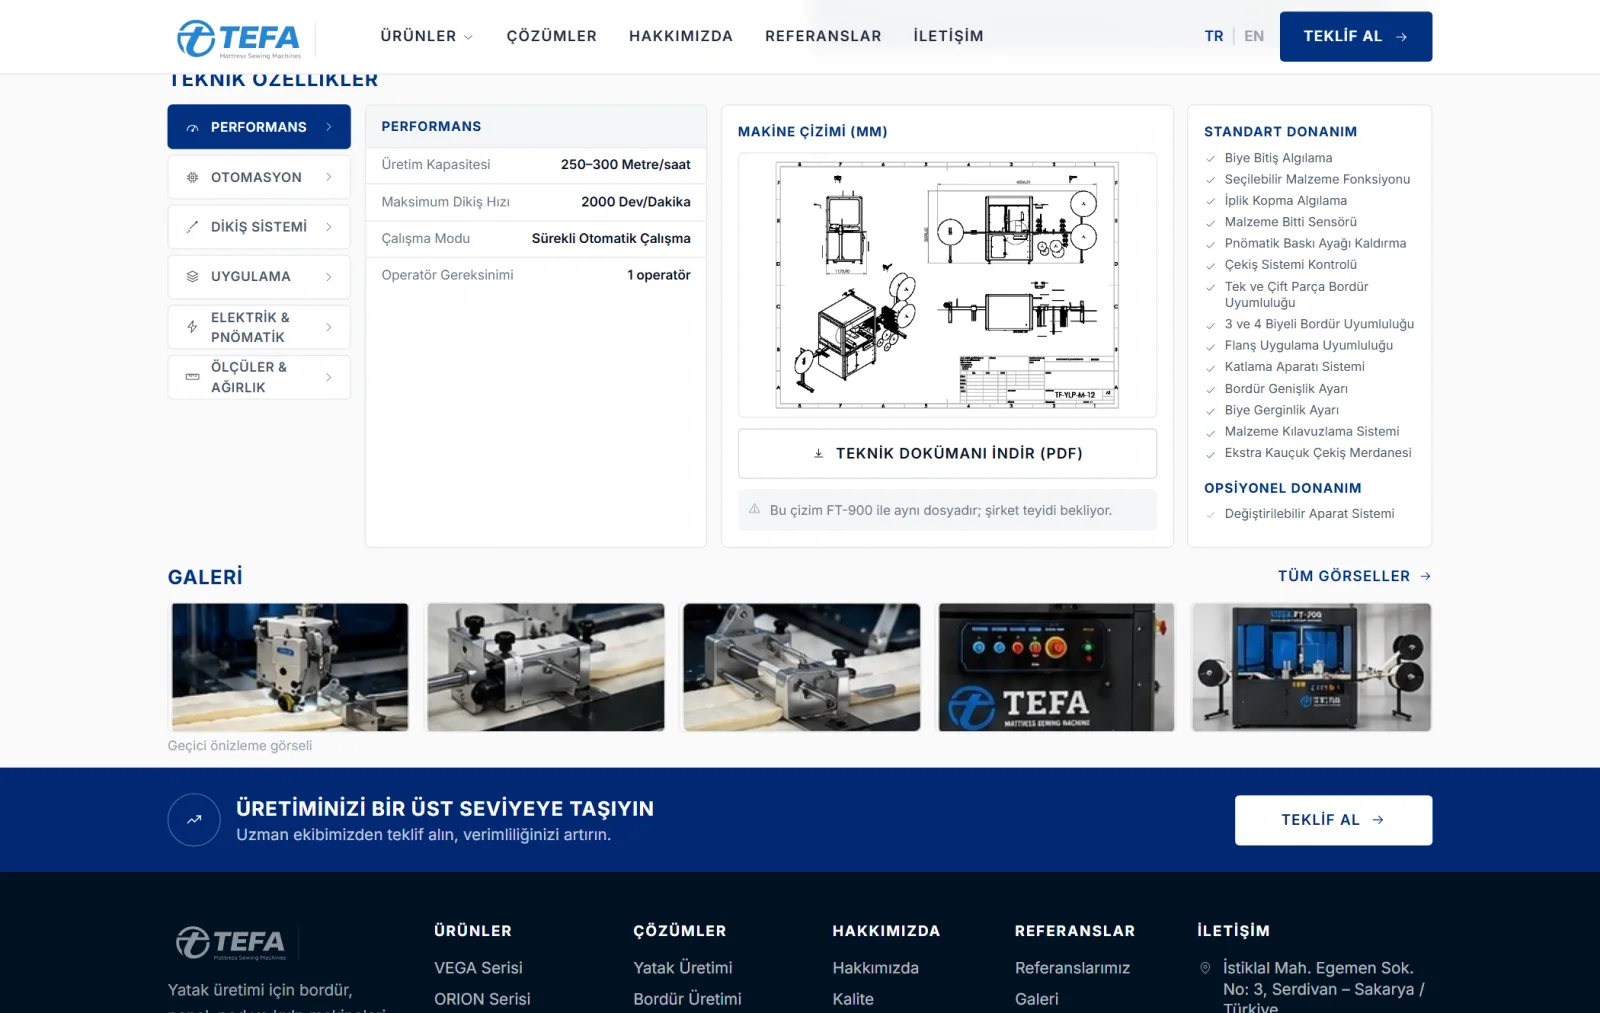Screen dimensions: 1600x1013
Task: Click the download icon on the PDF button
Action: (x=818, y=454)
